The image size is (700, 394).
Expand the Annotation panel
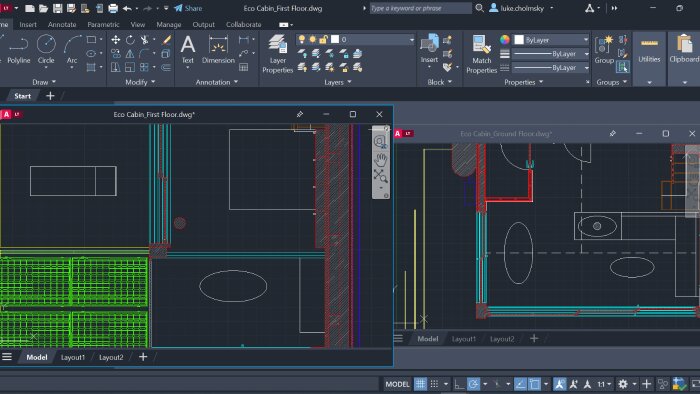coord(217,82)
